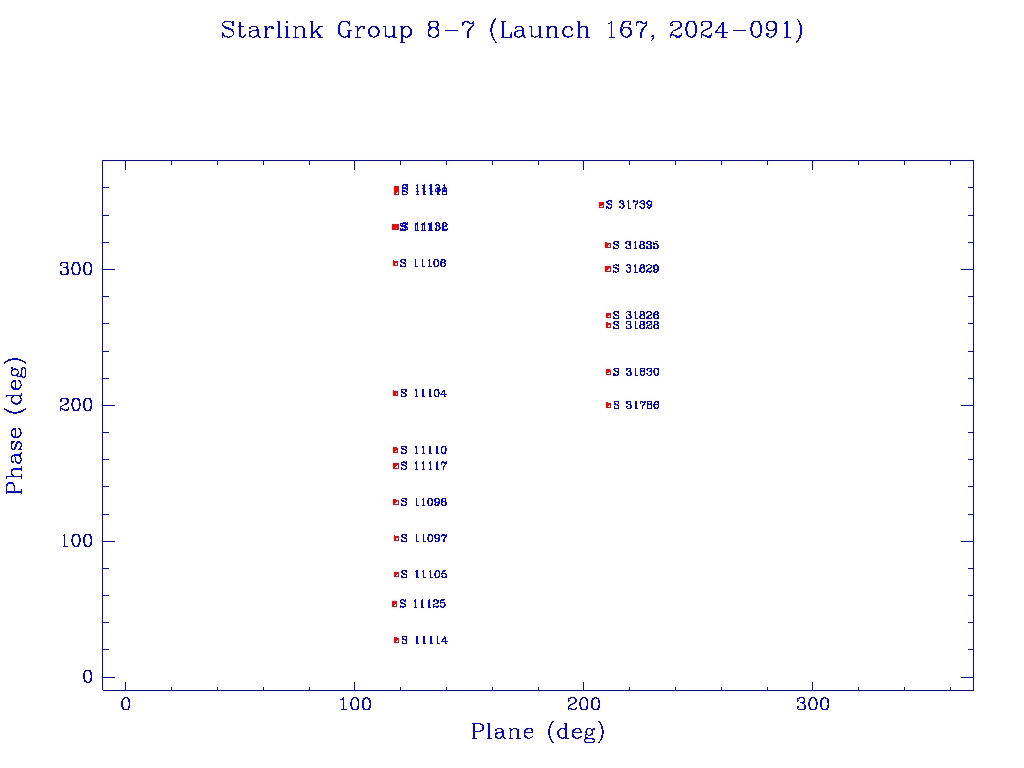The image size is (1024, 768).
Task: Select the 'S 31739' satellite label
Action: (629, 205)
